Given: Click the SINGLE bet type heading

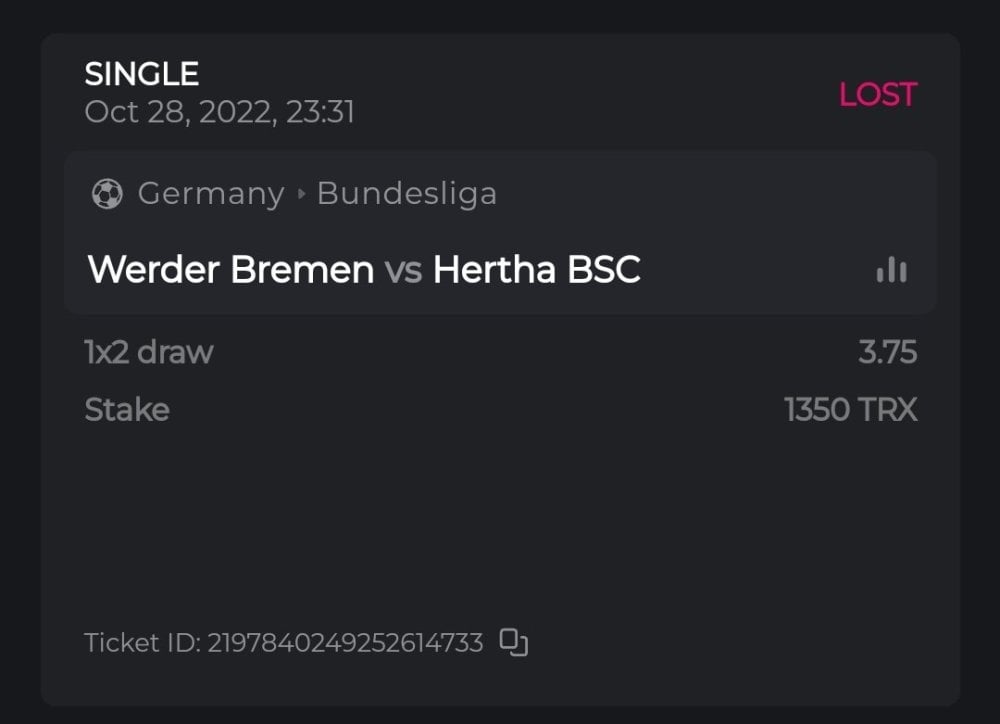Looking at the screenshot, I should tap(142, 74).
